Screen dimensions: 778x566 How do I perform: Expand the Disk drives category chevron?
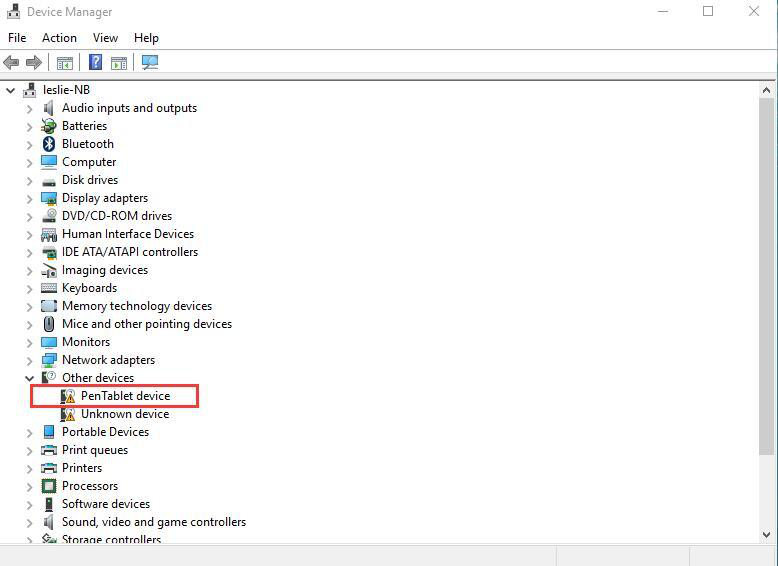[29, 181]
